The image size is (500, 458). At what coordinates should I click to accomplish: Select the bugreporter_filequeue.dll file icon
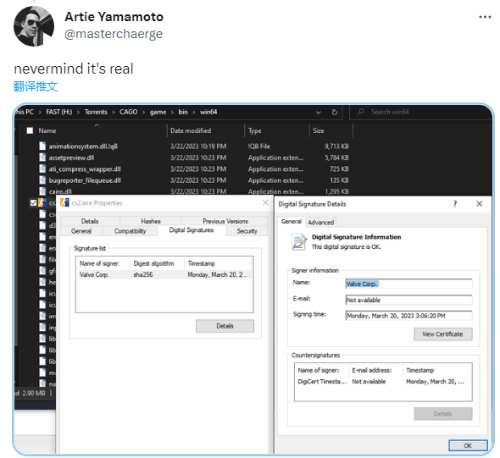[x=42, y=180]
